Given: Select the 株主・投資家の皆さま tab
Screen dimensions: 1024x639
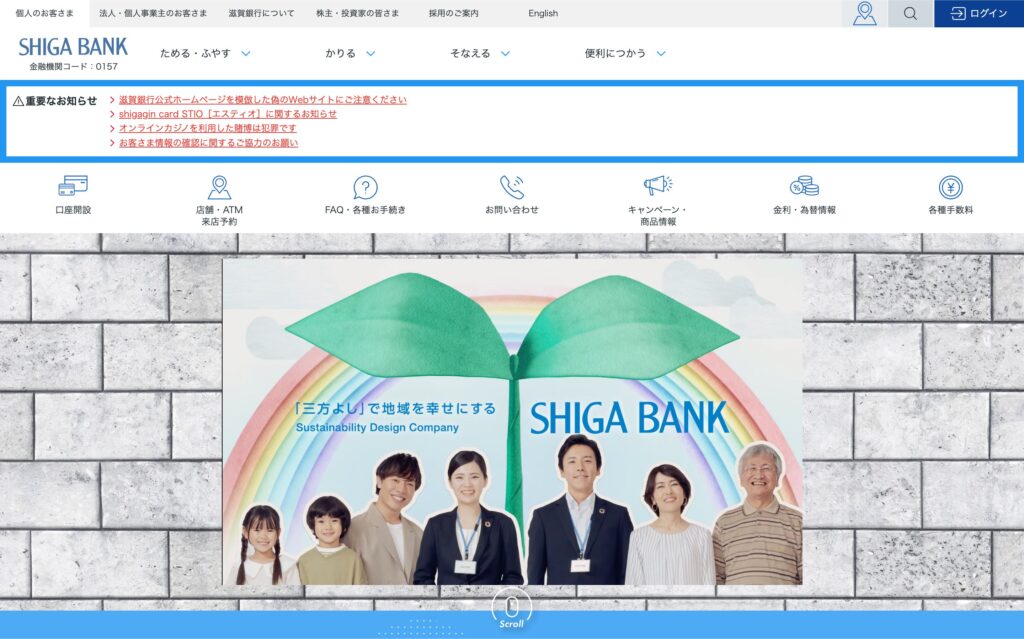Looking at the screenshot, I should coord(357,13).
